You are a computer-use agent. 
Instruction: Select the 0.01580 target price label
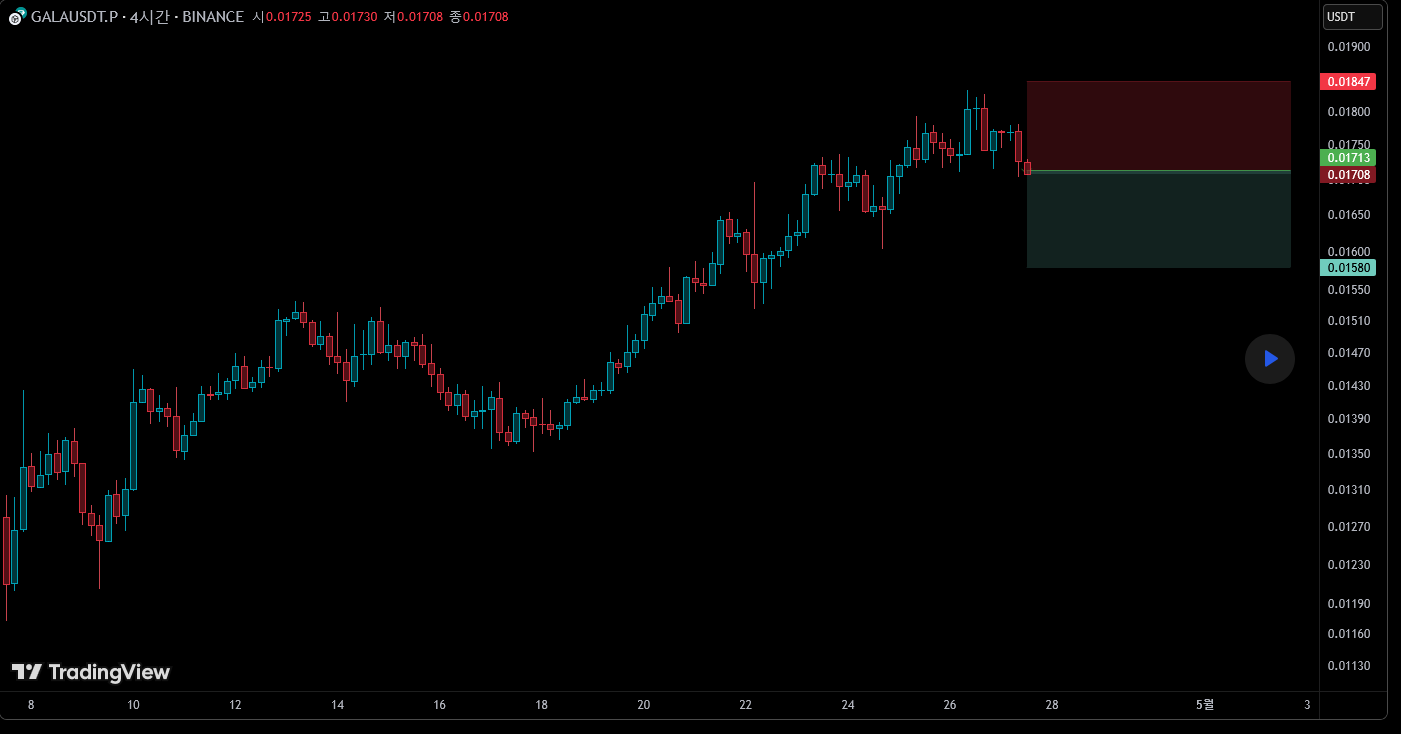click(1348, 267)
